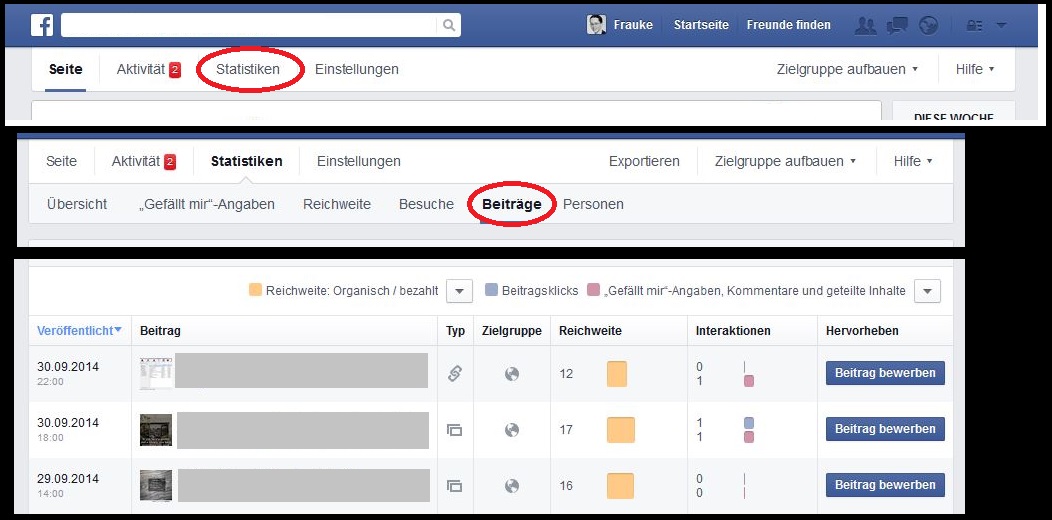Click reach bar for value 17

(621, 430)
